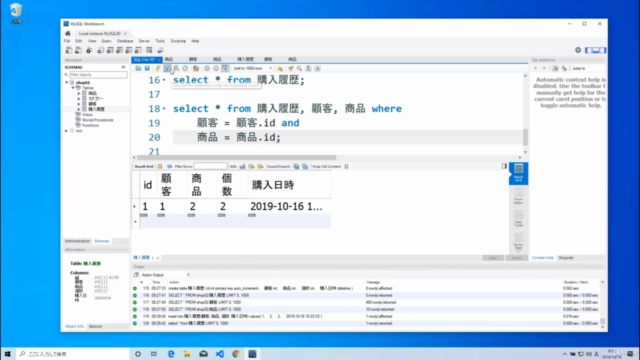Image resolution: width=640 pixels, height=360 pixels.
Task: Create new table icon in main toolbar
Action: (110, 50)
